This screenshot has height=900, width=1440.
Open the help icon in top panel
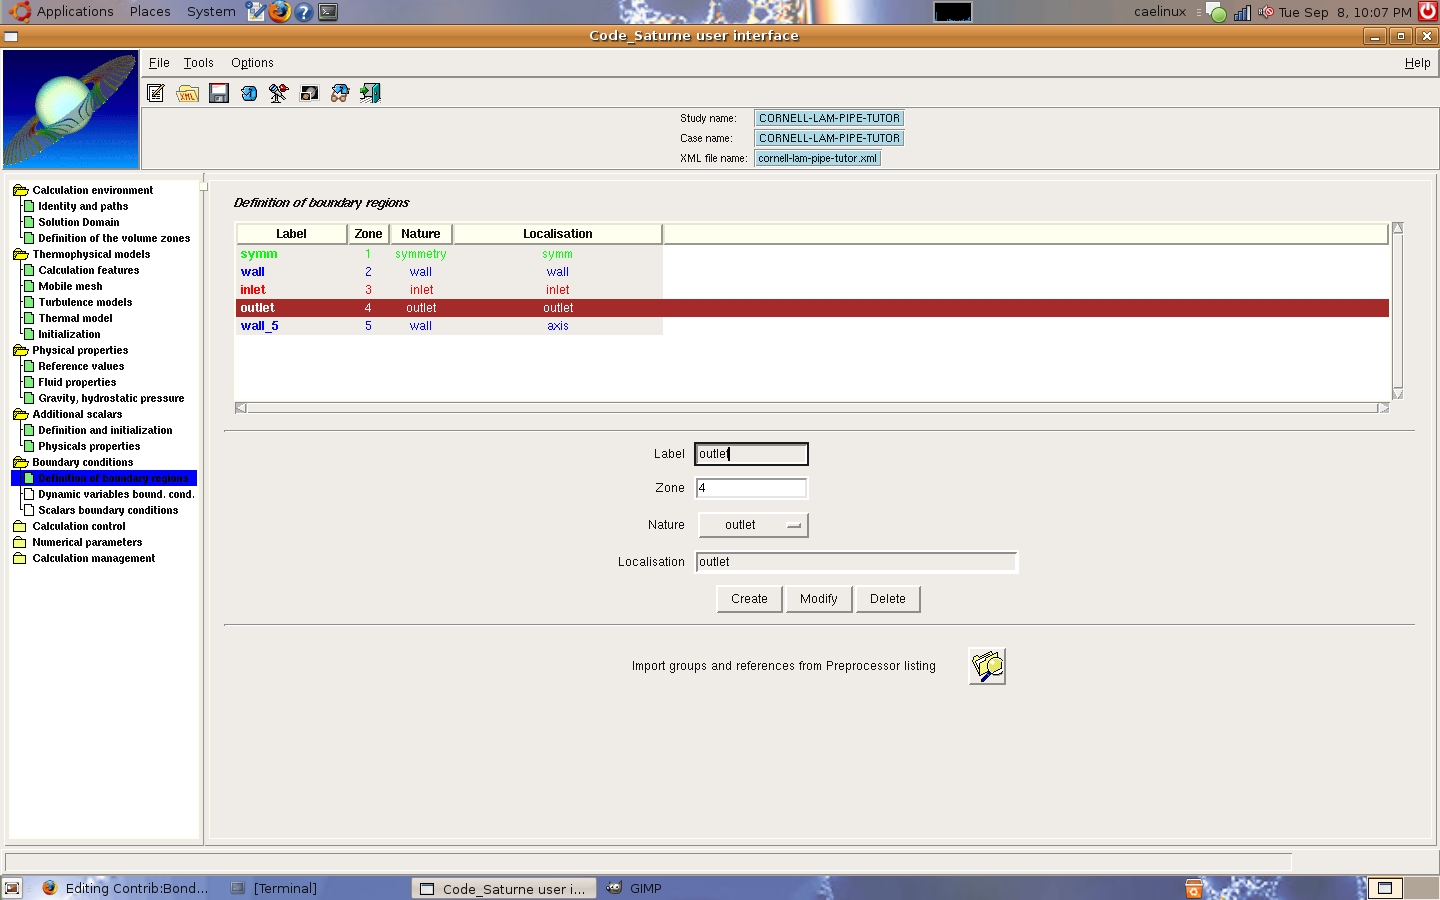tap(304, 12)
